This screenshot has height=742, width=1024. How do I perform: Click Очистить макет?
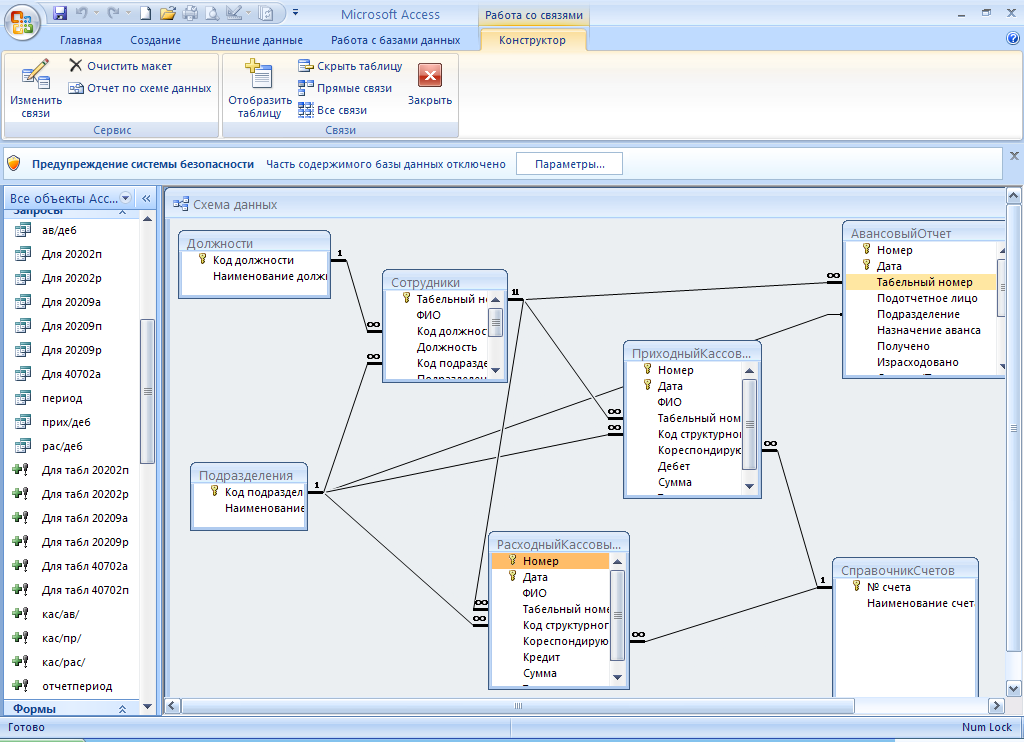point(121,66)
